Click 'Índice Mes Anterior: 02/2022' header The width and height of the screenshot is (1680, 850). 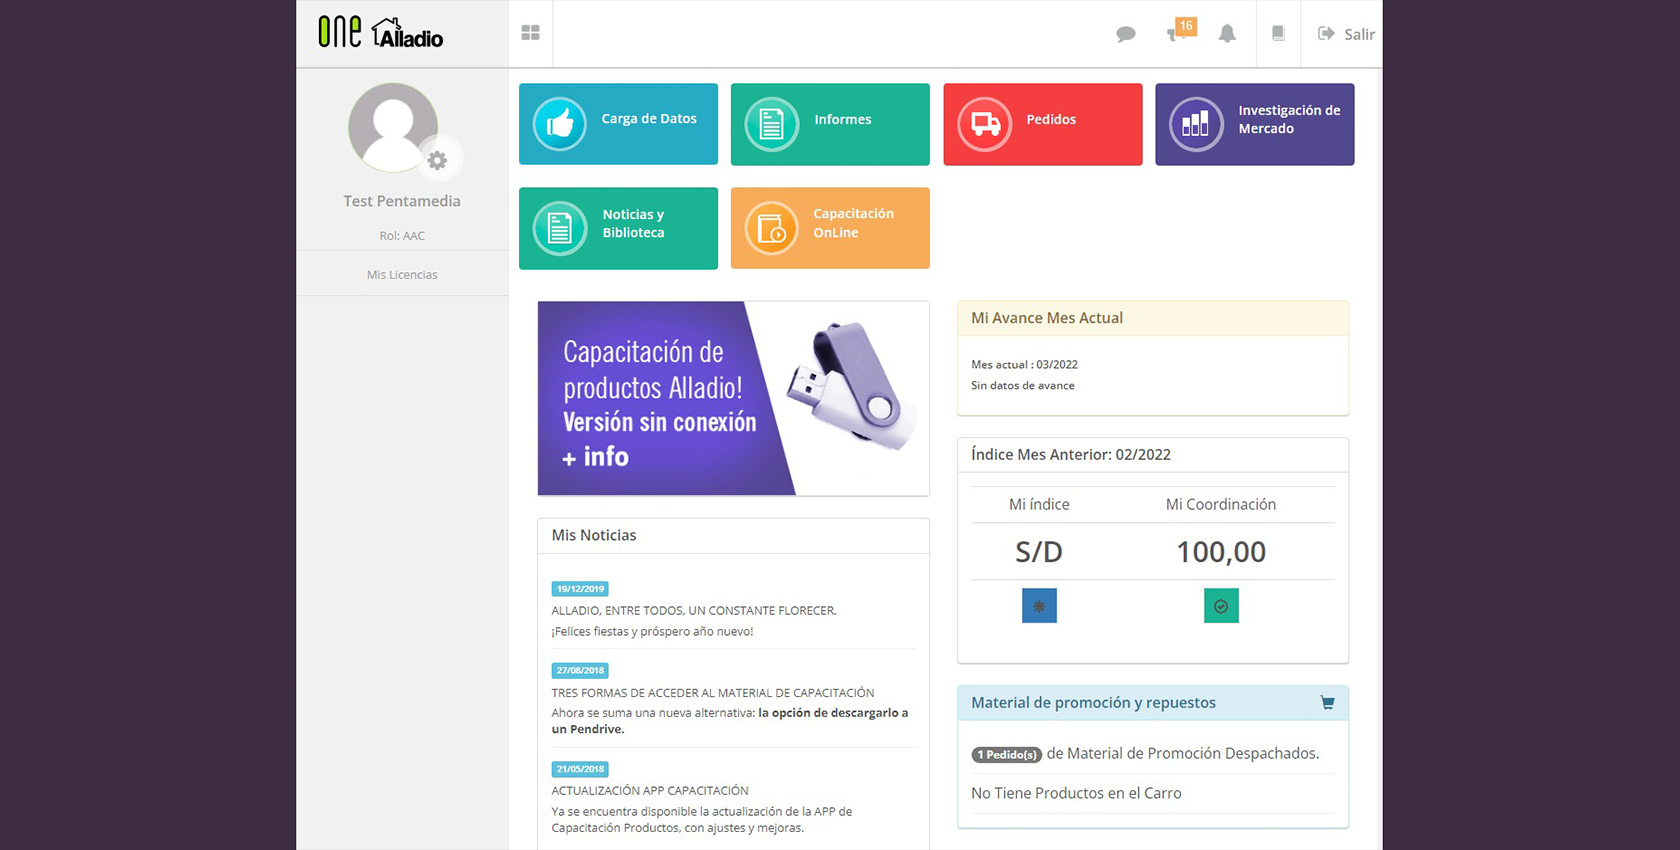point(1071,454)
